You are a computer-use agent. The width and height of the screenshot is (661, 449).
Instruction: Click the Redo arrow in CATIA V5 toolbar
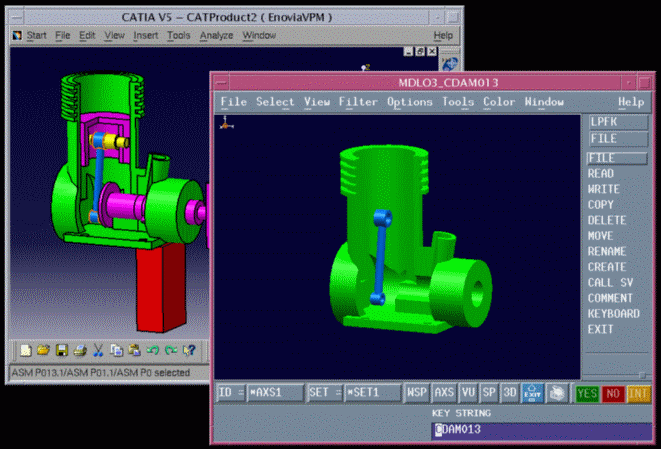(171, 350)
